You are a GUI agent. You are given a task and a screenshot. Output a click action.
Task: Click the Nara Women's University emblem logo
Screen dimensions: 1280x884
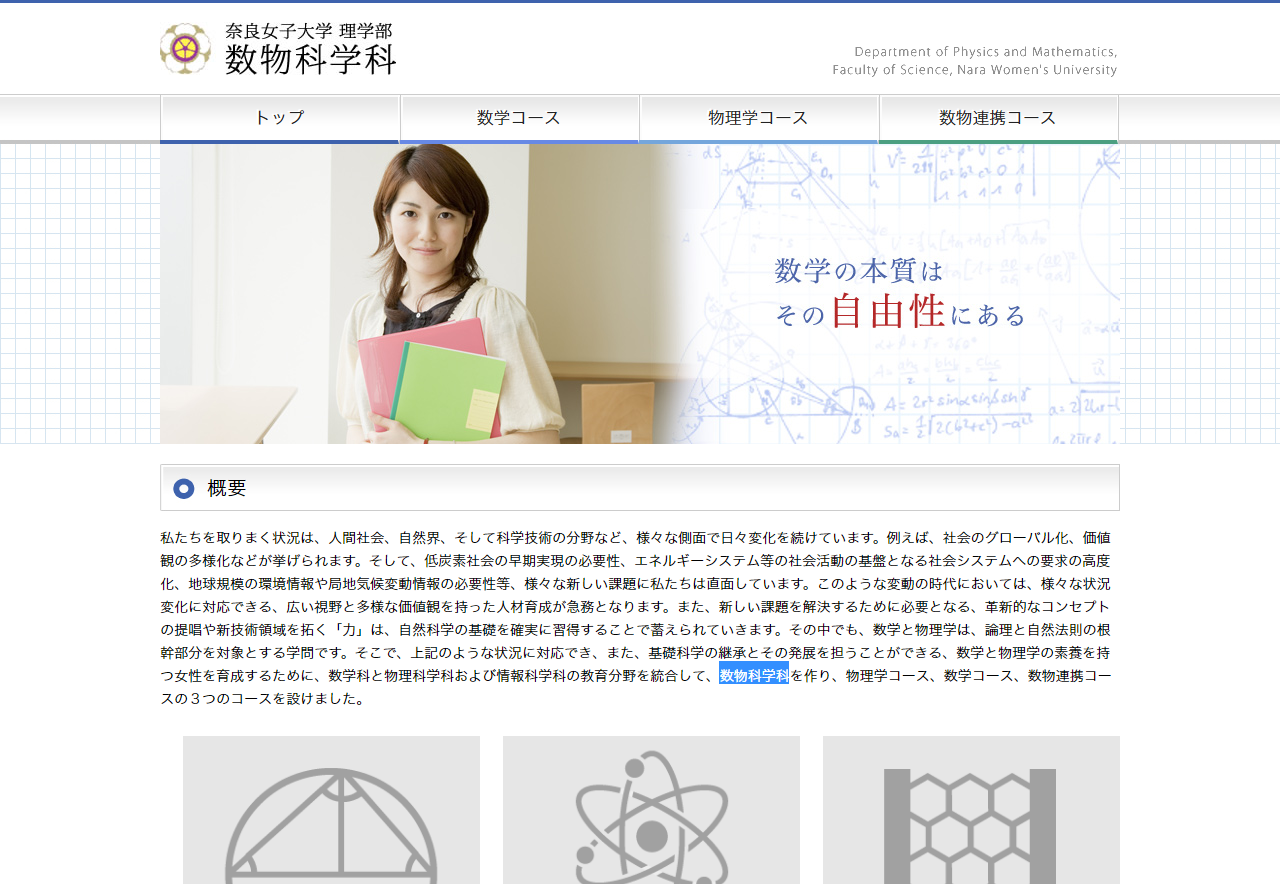(x=185, y=48)
